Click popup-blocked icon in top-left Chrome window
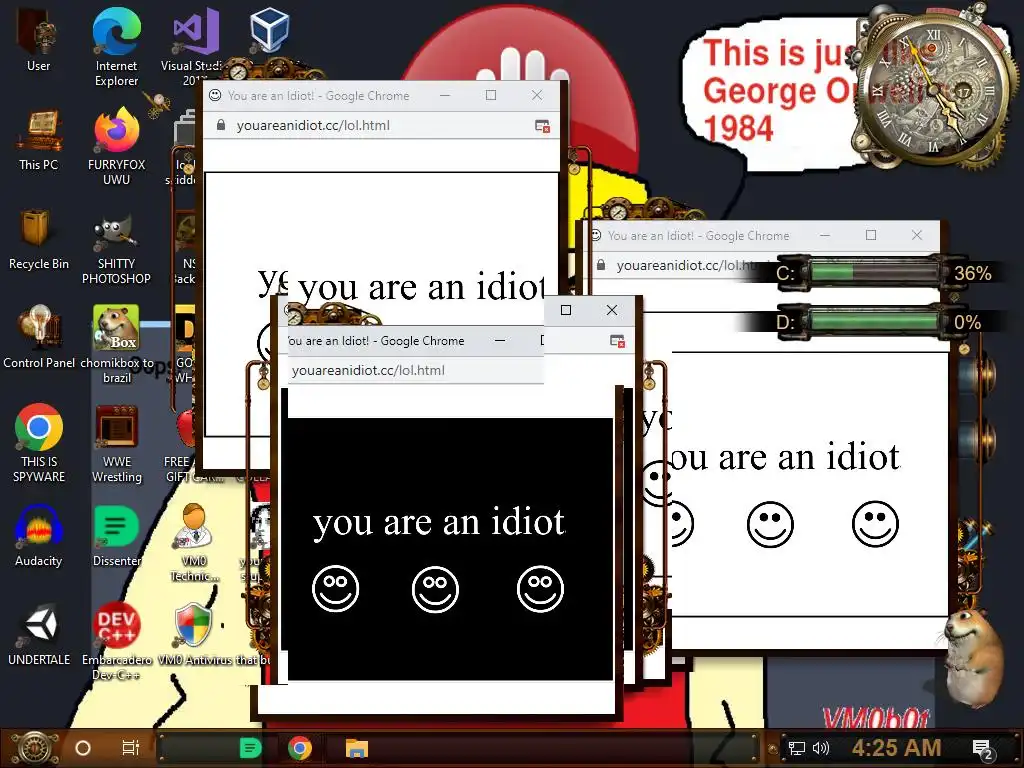Screen dimensions: 1024x768 click(542, 125)
